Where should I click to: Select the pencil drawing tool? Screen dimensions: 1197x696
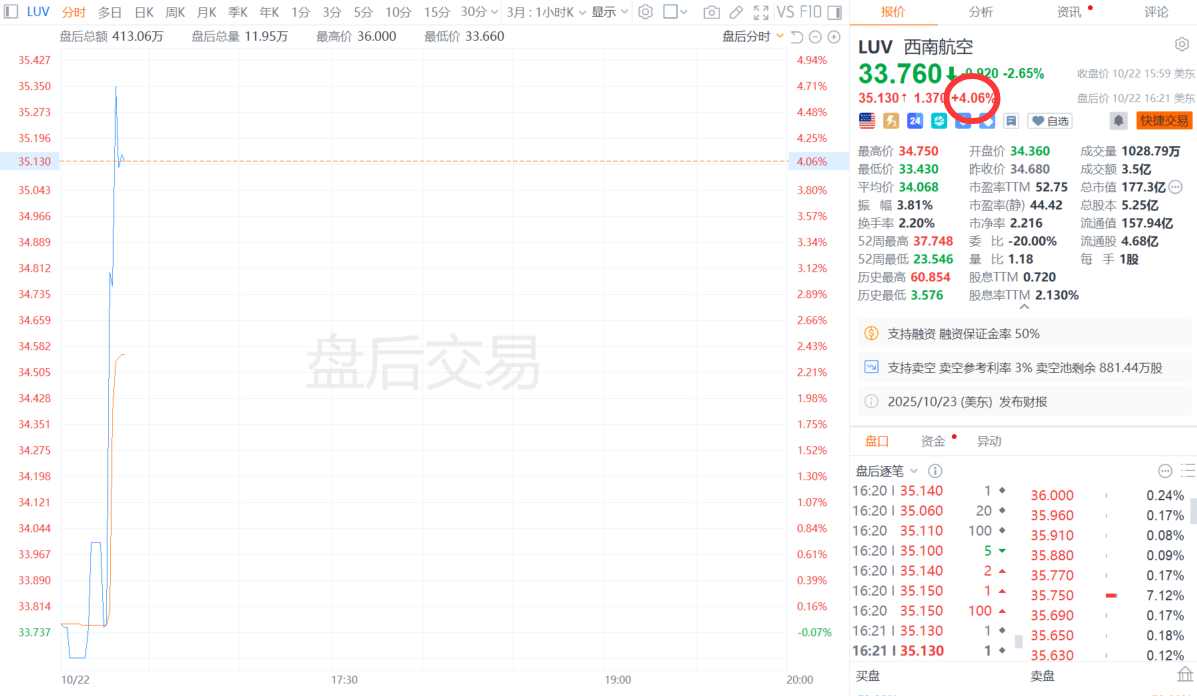(736, 12)
